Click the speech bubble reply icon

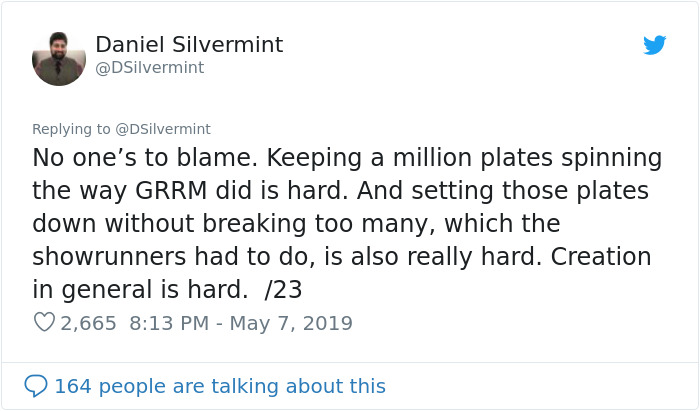(x=36, y=385)
